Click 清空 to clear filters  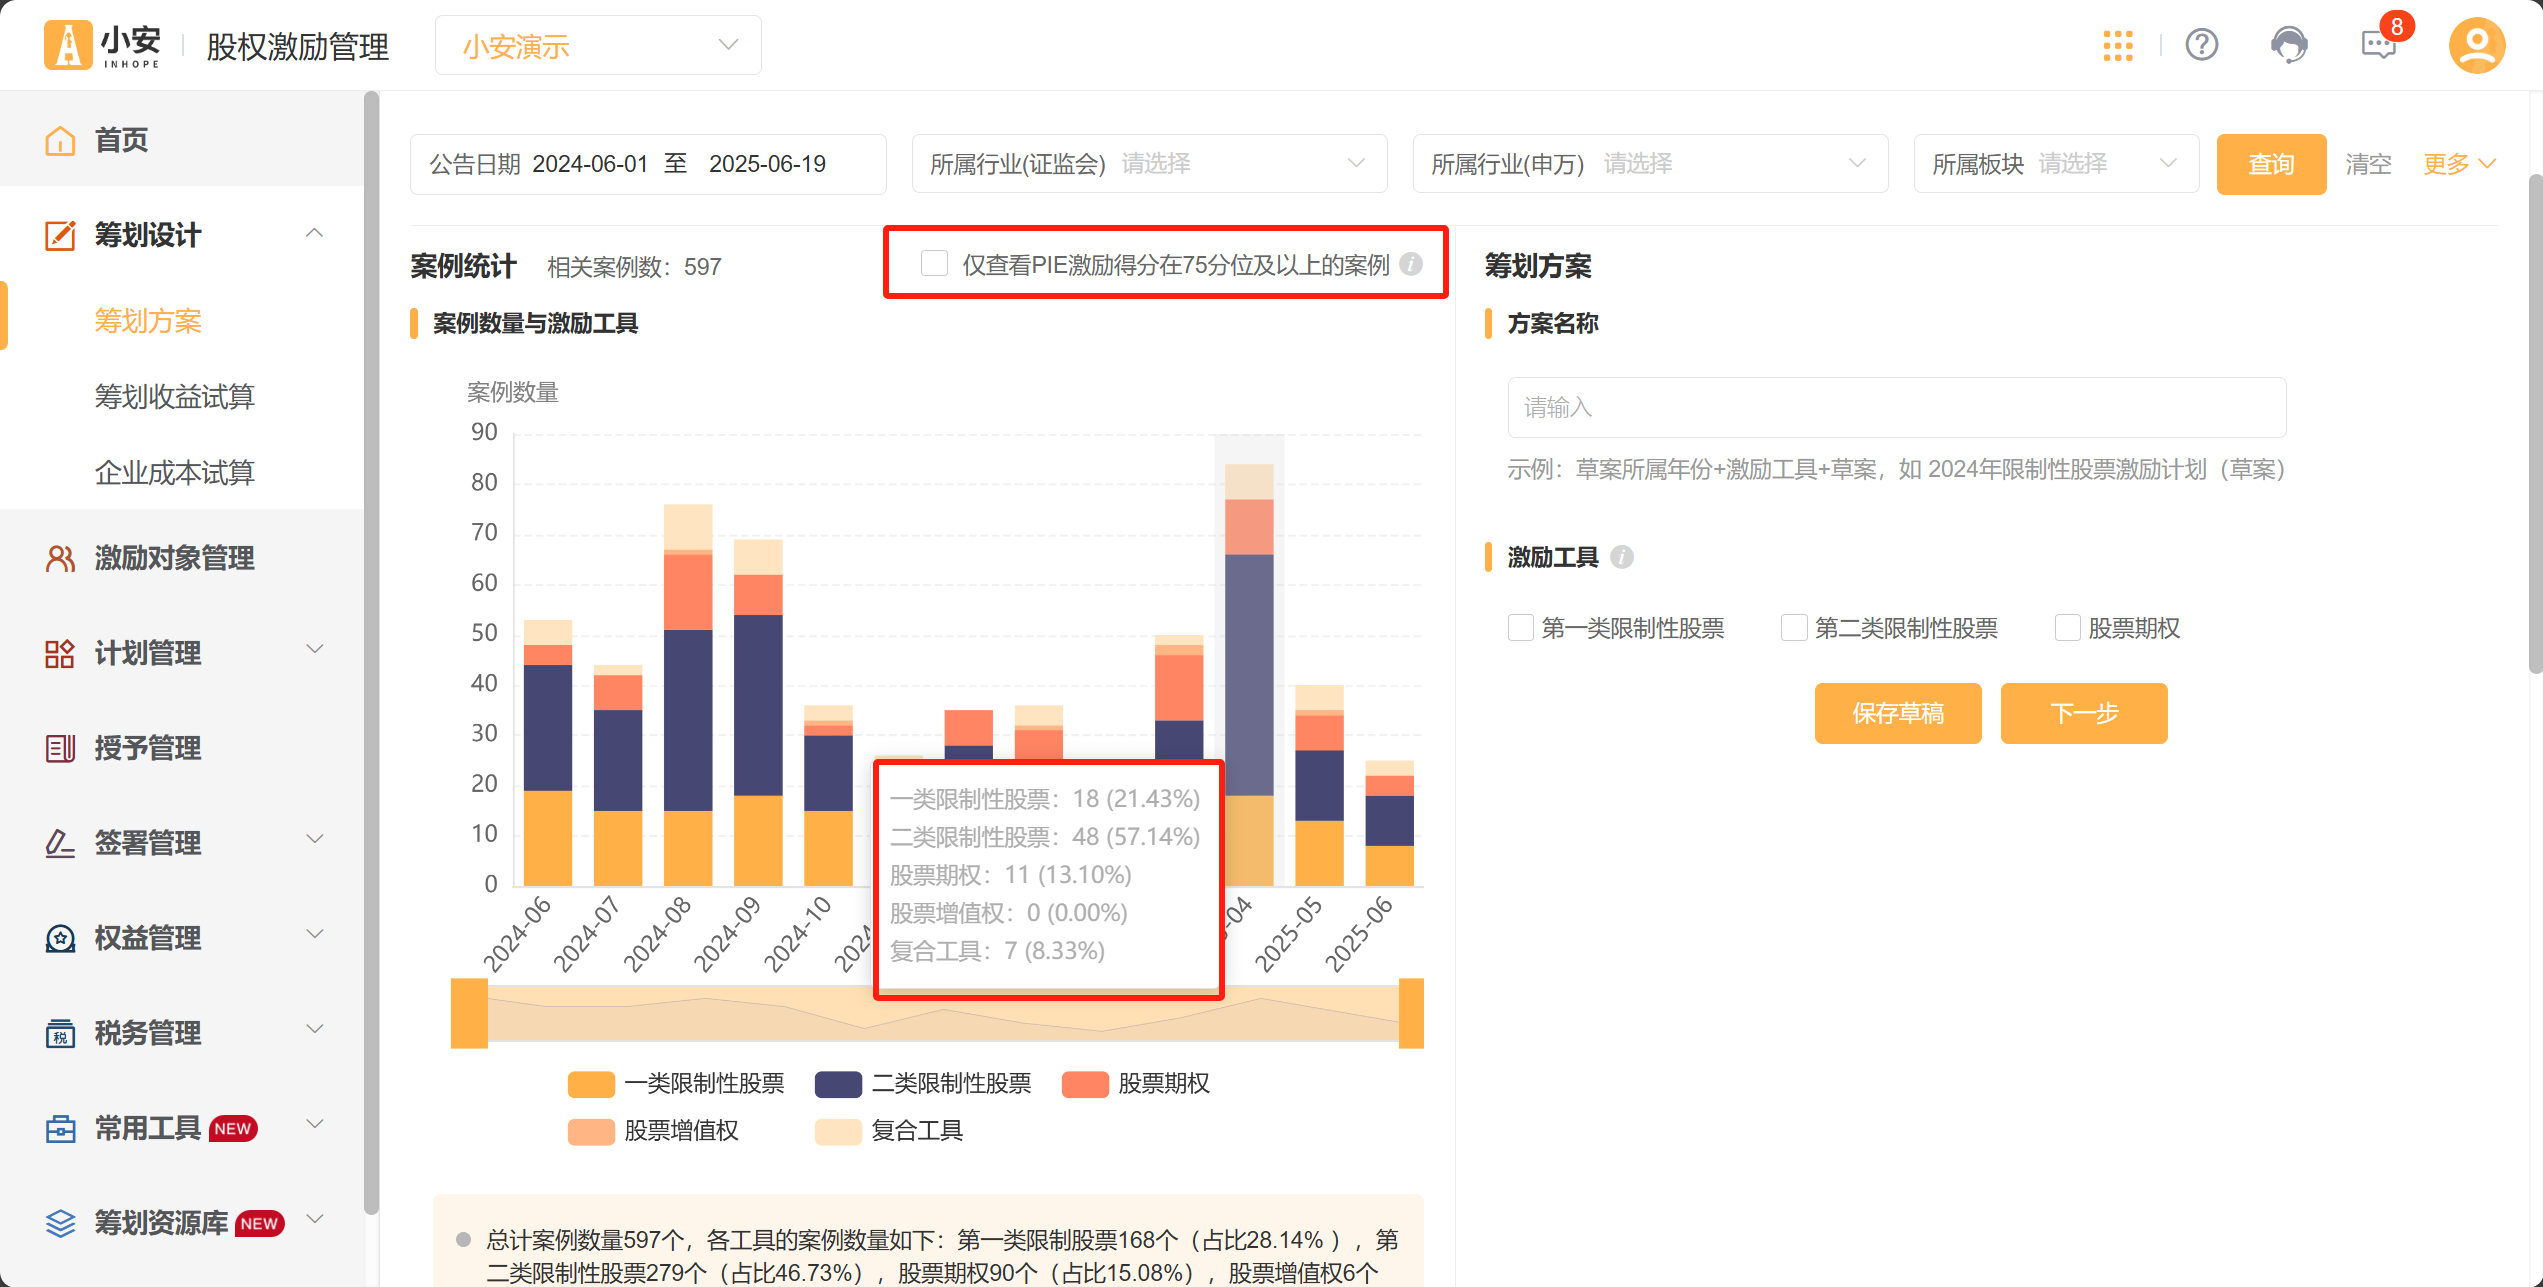click(2368, 164)
